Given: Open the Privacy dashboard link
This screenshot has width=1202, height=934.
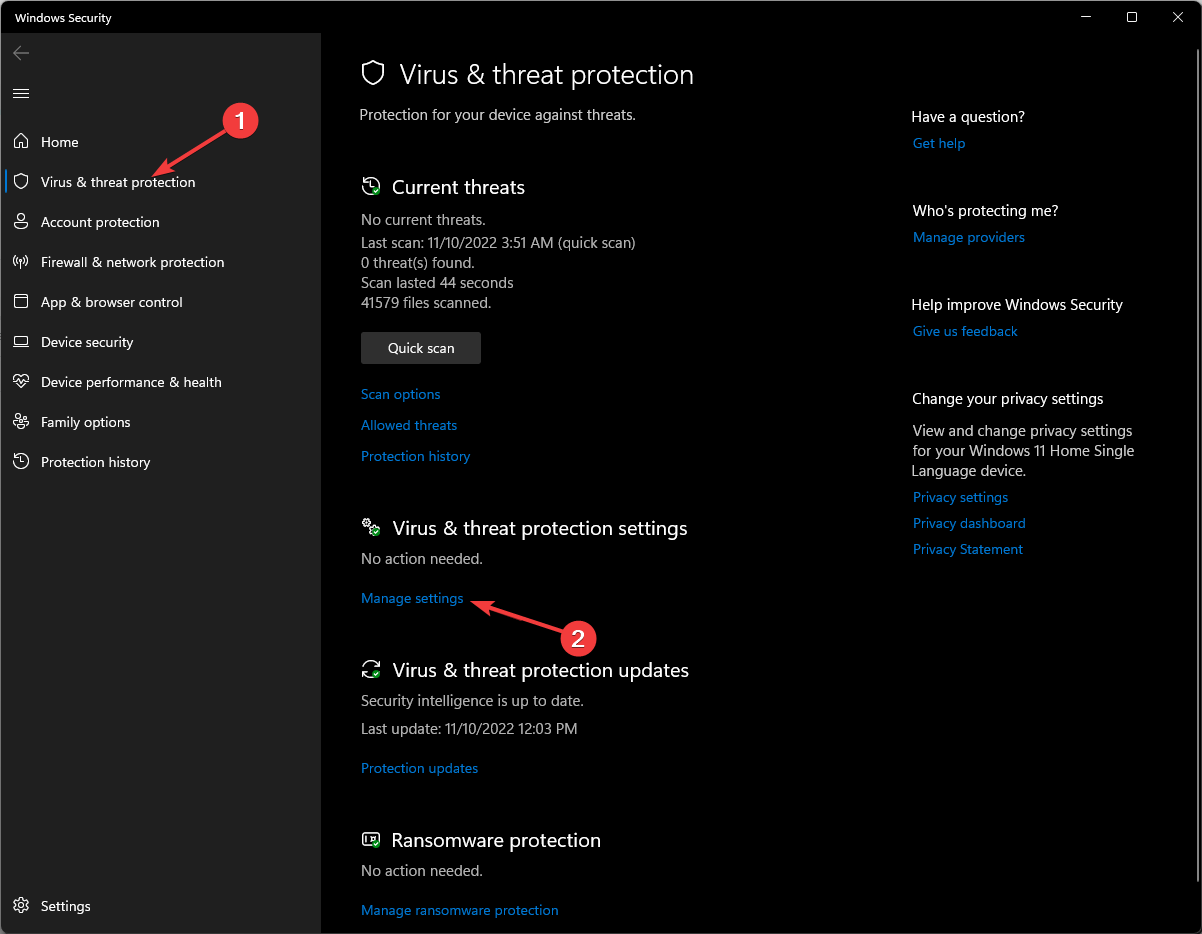Looking at the screenshot, I should pyautogui.click(x=968, y=523).
